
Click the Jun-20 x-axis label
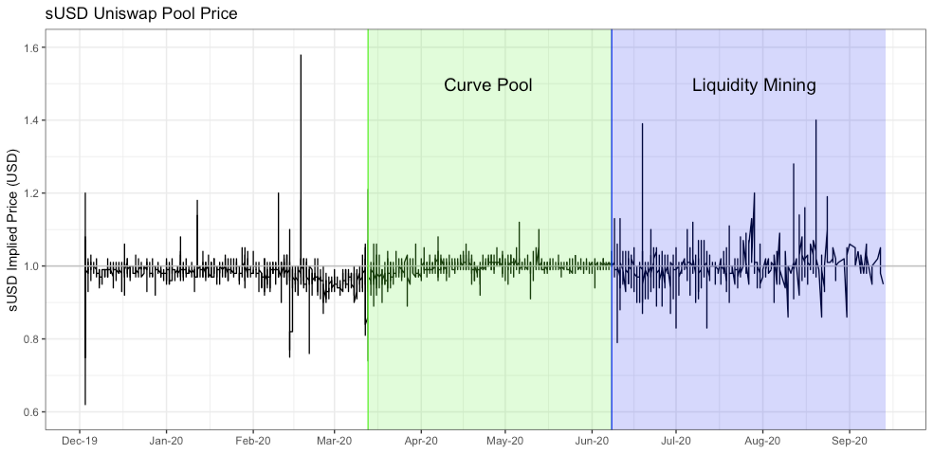(592, 441)
